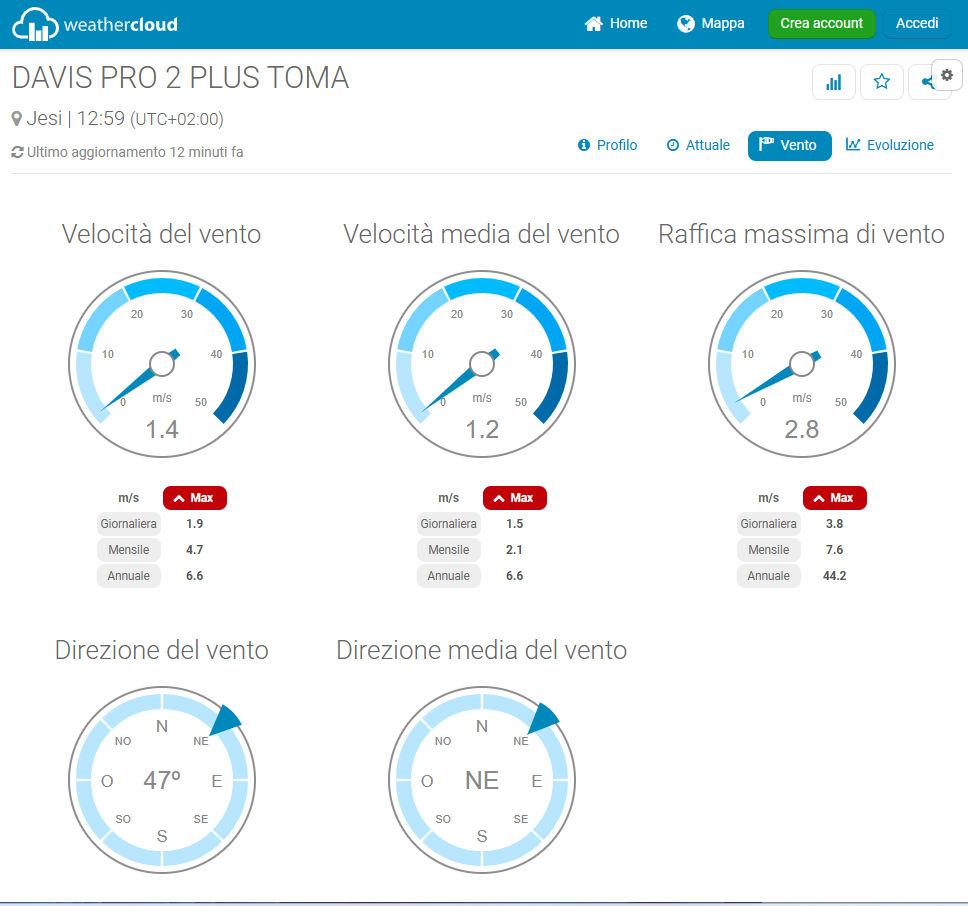
Task: Click the 4.7 monthly wind speed value
Action: (x=194, y=549)
